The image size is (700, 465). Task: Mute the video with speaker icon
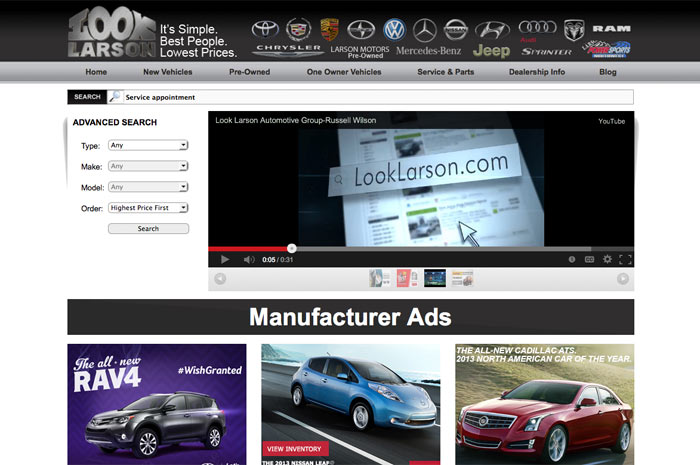pyautogui.click(x=249, y=259)
